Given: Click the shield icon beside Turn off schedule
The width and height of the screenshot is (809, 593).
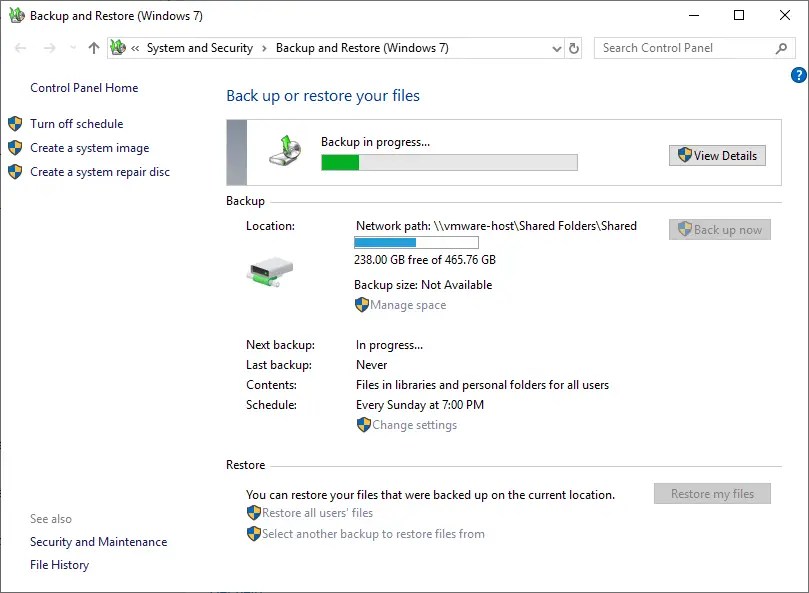Looking at the screenshot, I should coord(15,123).
